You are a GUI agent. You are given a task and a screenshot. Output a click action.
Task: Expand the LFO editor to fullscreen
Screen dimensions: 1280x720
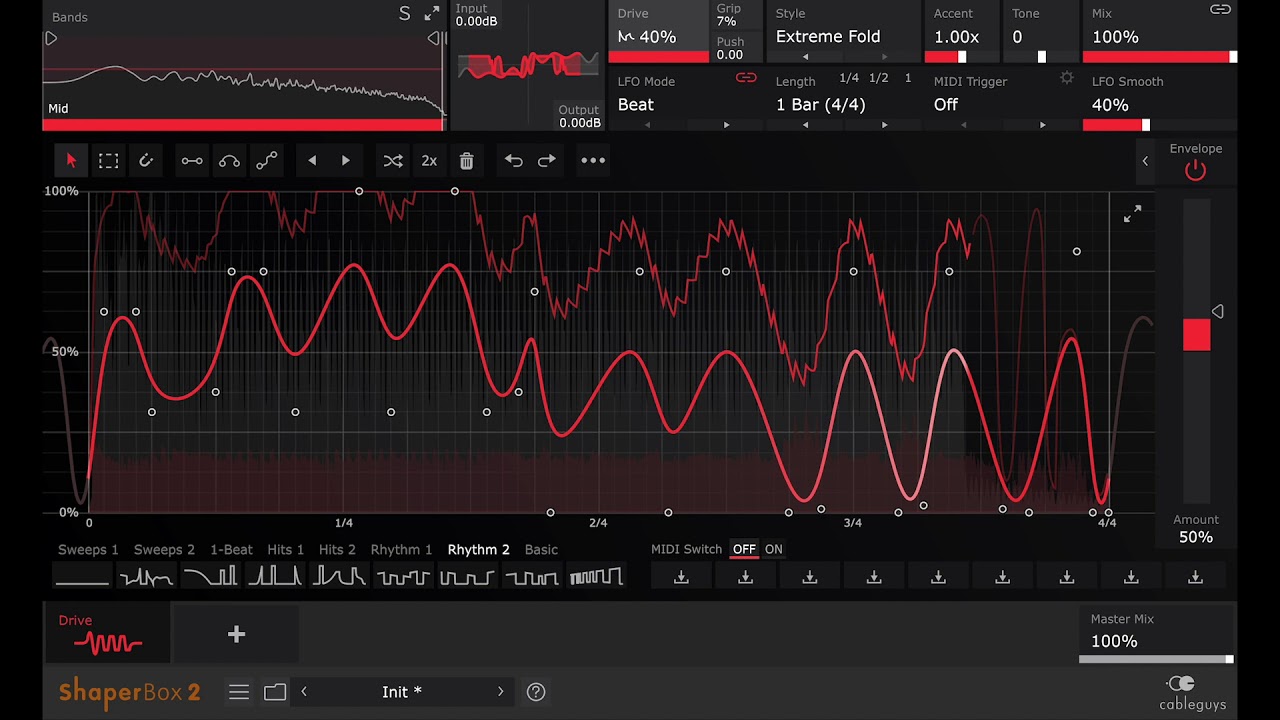point(1132,214)
